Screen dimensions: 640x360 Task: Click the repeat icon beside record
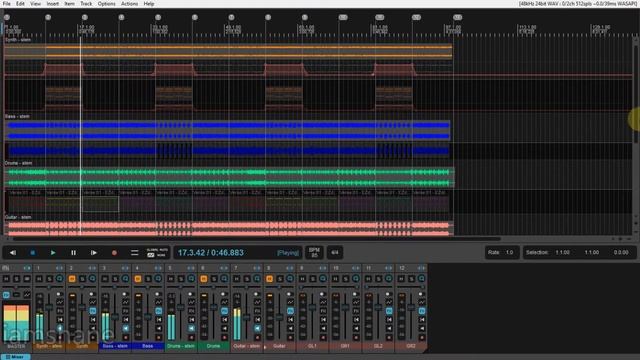tap(134, 253)
